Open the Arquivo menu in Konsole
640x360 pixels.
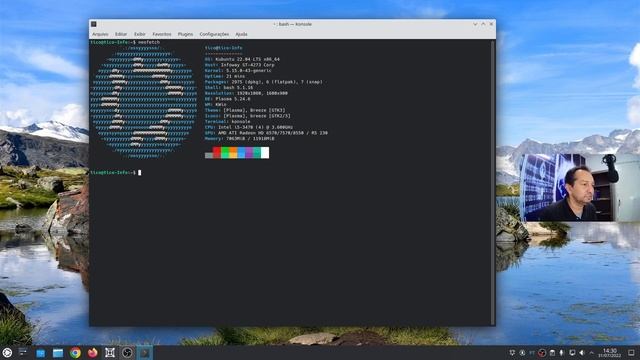(x=100, y=34)
